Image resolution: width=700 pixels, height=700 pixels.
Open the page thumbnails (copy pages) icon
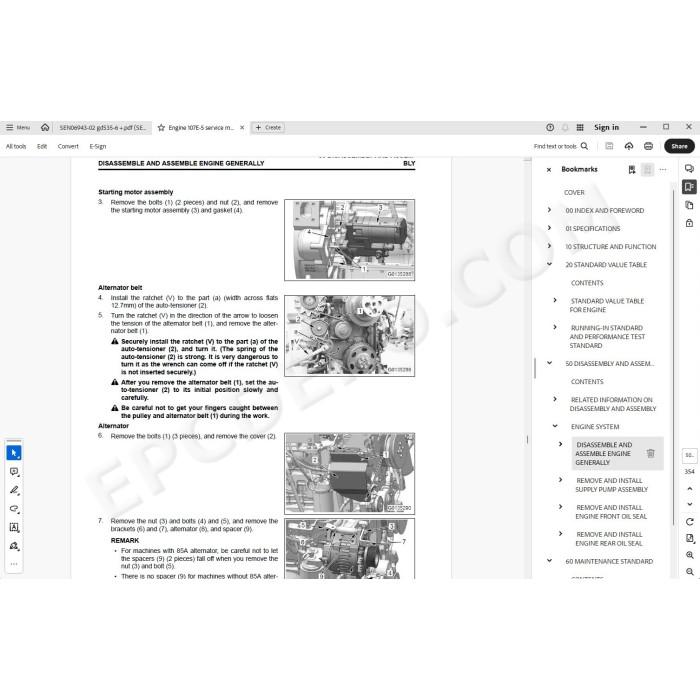pyautogui.click(x=689, y=205)
